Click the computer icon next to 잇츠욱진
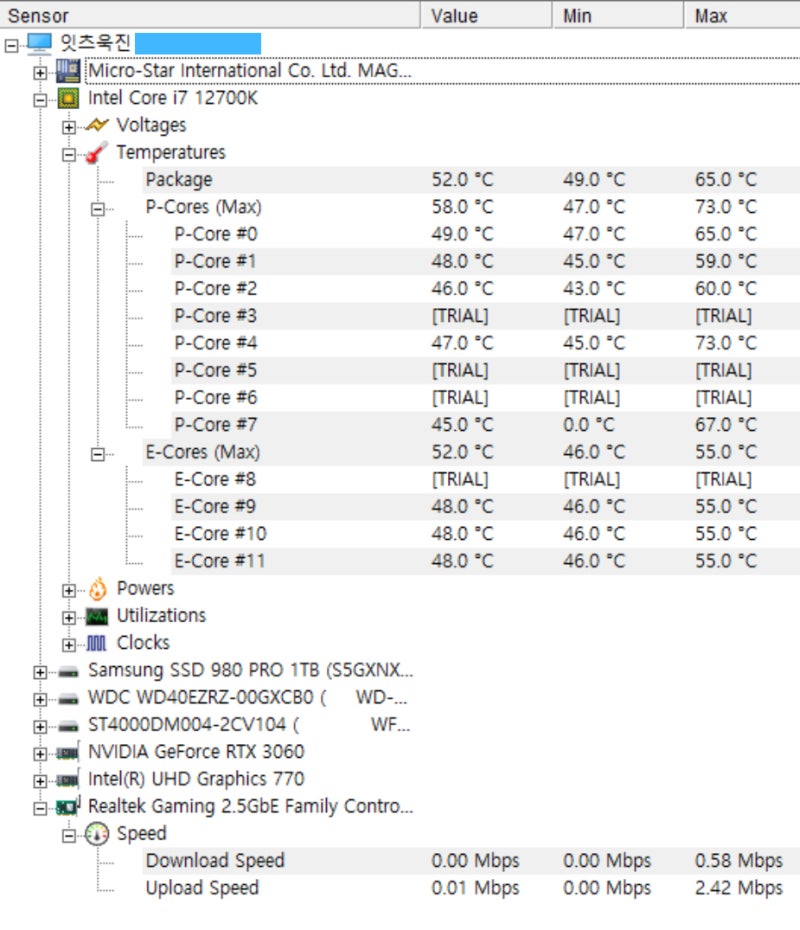 coord(40,42)
